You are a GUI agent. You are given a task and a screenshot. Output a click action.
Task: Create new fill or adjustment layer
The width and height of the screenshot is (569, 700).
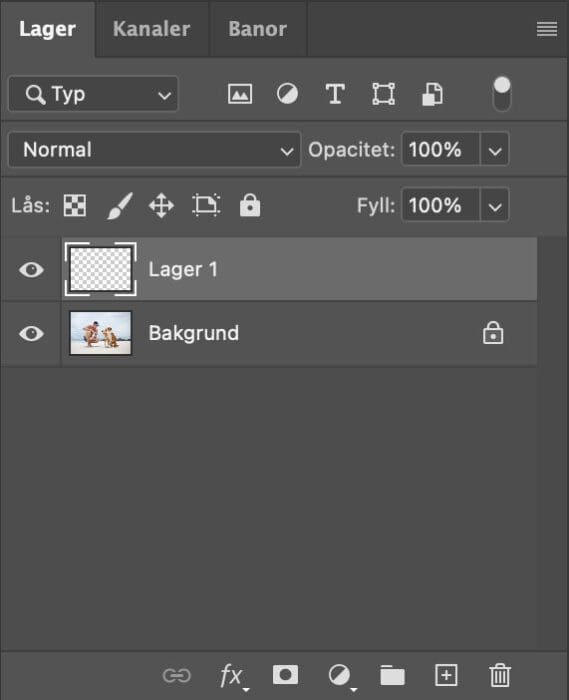(x=341, y=676)
